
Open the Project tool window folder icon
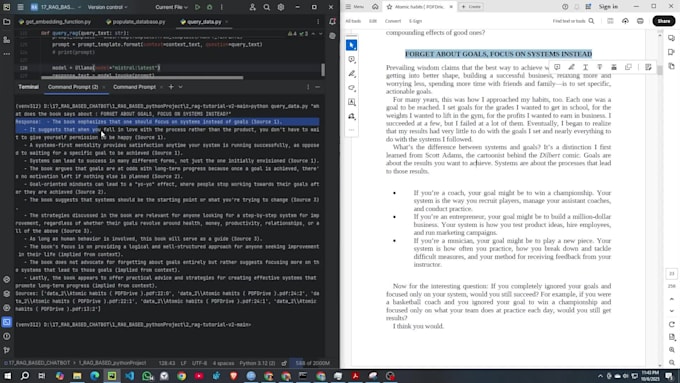(x=7, y=22)
